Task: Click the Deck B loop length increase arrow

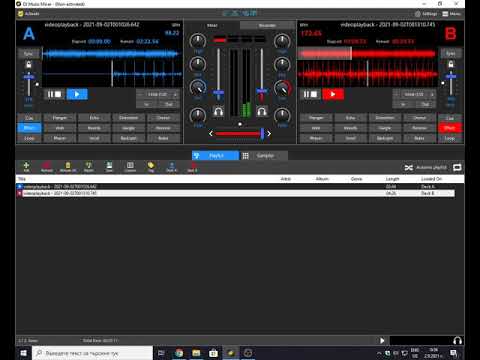Action: pos(432,95)
